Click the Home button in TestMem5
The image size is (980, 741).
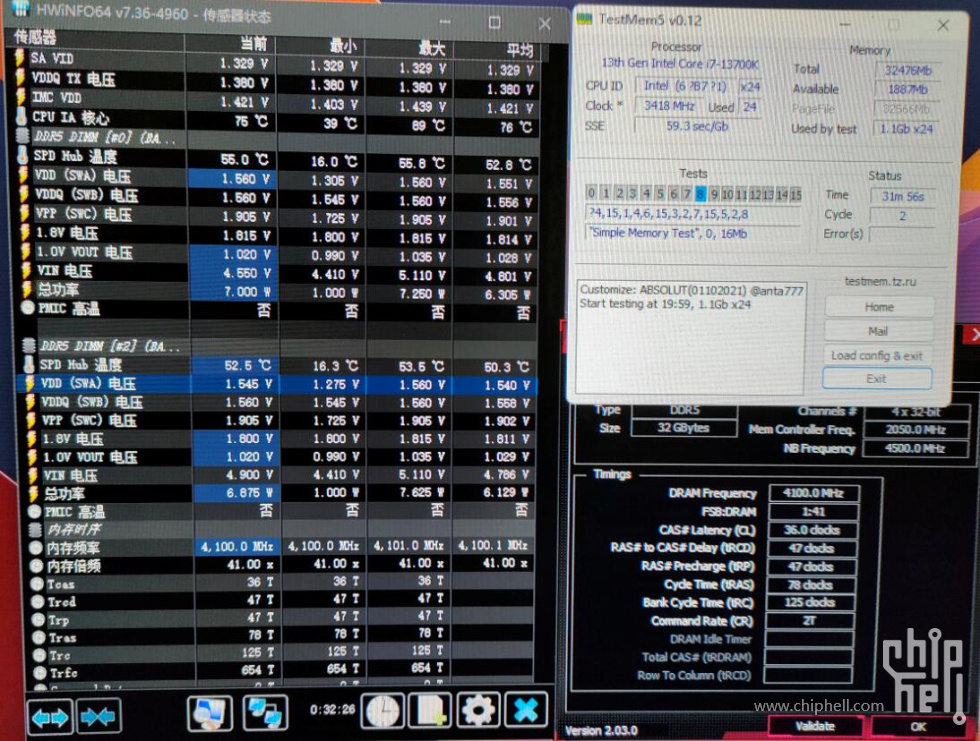click(879, 307)
